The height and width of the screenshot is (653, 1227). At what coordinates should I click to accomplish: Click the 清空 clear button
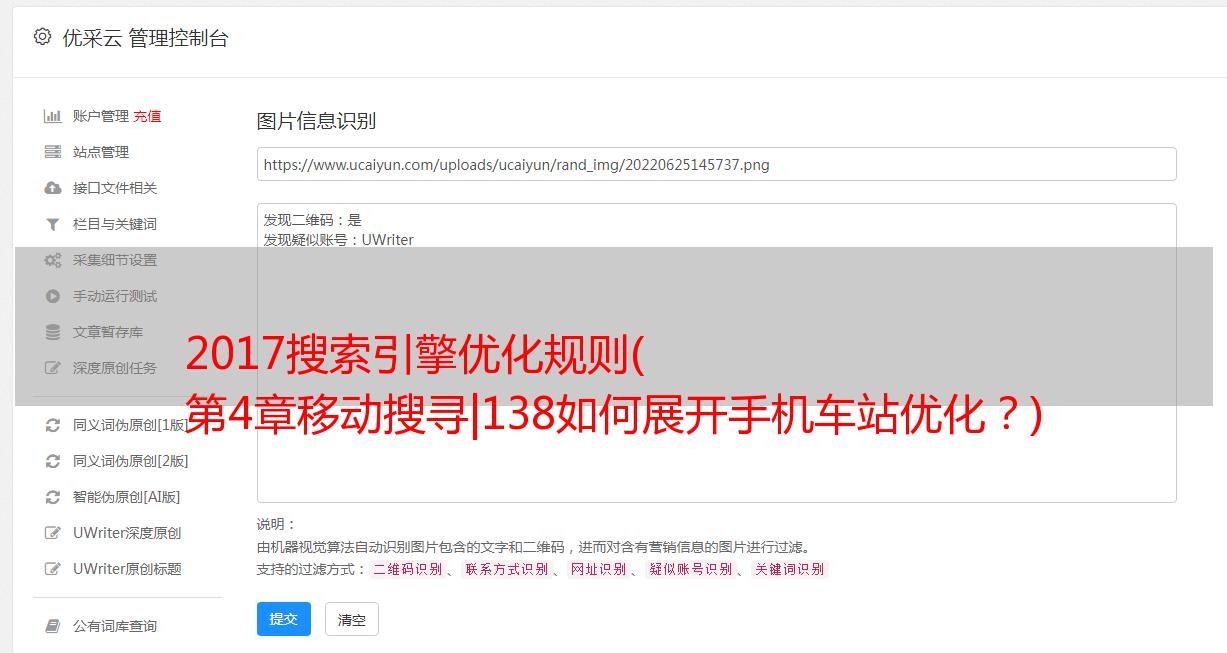click(x=352, y=619)
